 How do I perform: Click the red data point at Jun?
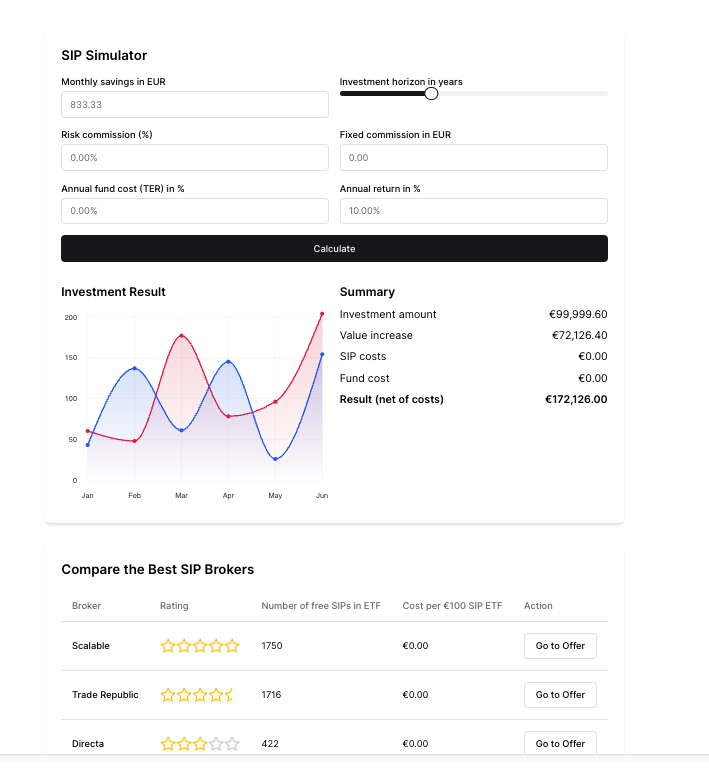click(322, 314)
